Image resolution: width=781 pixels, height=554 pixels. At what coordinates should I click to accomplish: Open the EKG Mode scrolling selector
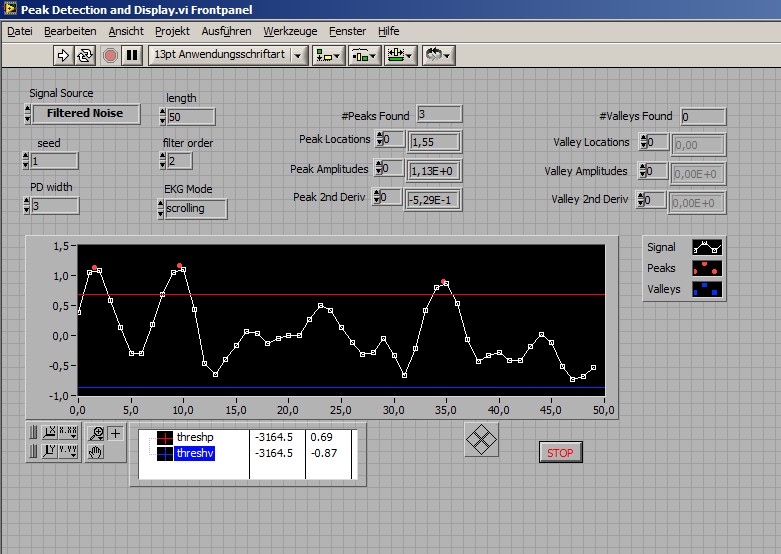coord(195,209)
